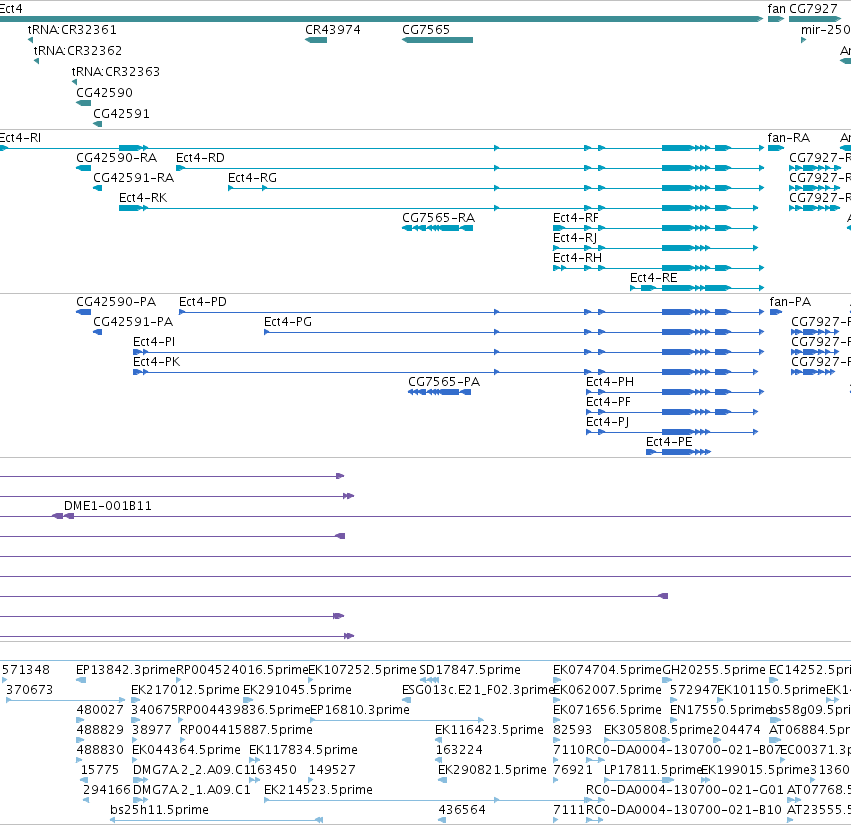Click the CR43974 gene label
This screenshot has height=825, width=851.
(333, 30)
